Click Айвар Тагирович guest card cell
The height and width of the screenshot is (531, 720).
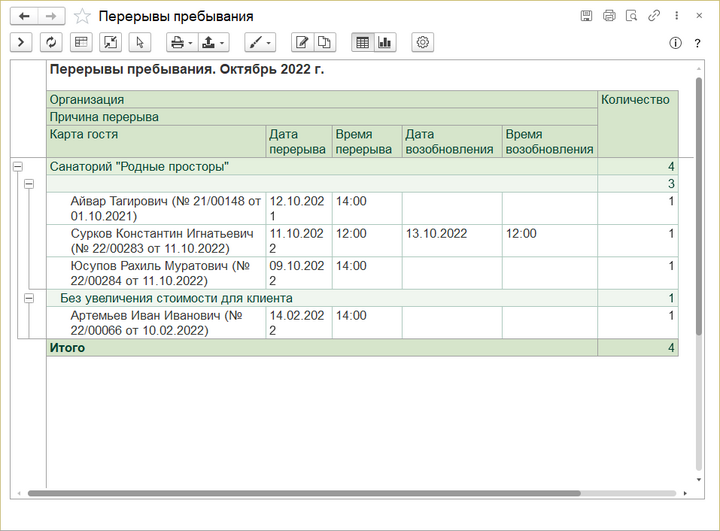[x=156, y=209]
